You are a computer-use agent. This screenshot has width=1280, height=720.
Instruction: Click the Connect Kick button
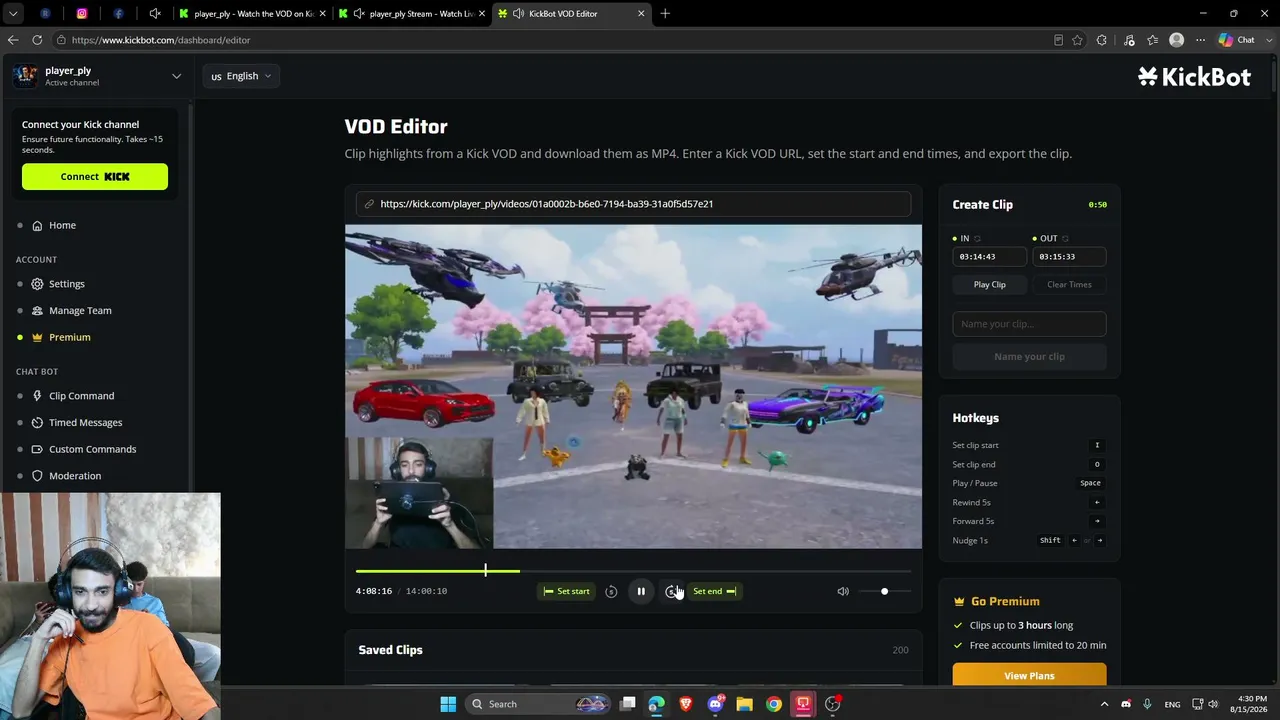(x=95, y=177)
